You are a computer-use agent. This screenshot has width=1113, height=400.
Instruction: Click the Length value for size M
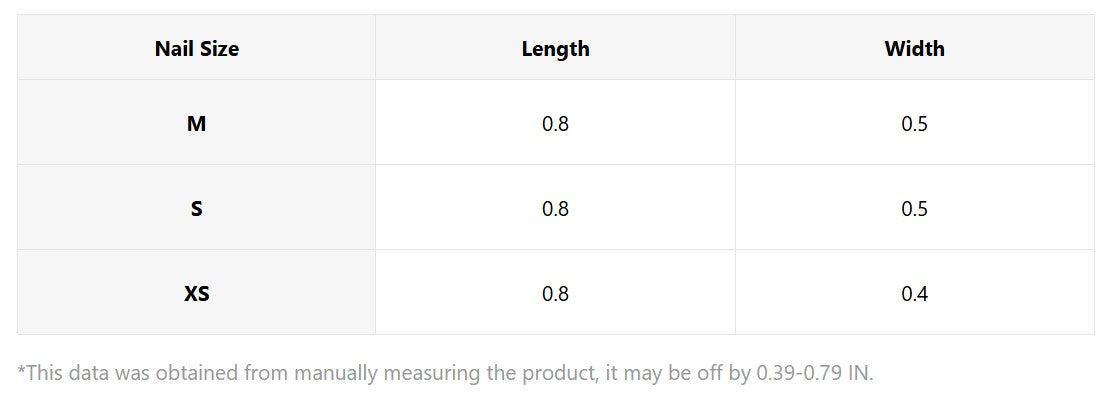(x=555, y=124)
